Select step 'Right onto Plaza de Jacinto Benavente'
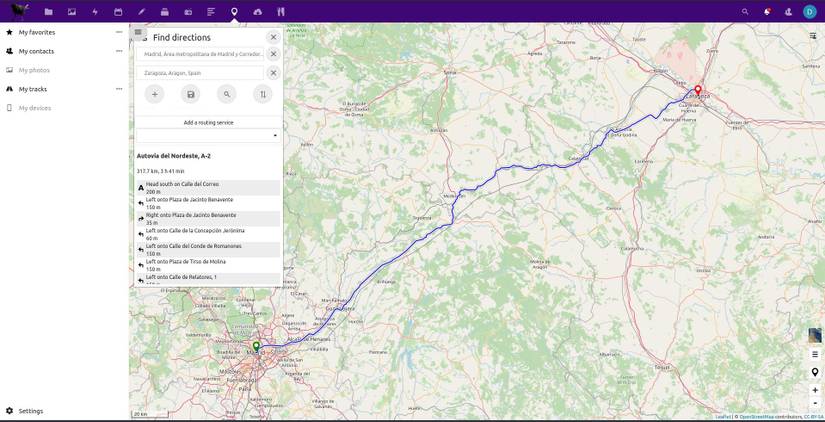825x422 pixels. point(208,219)
